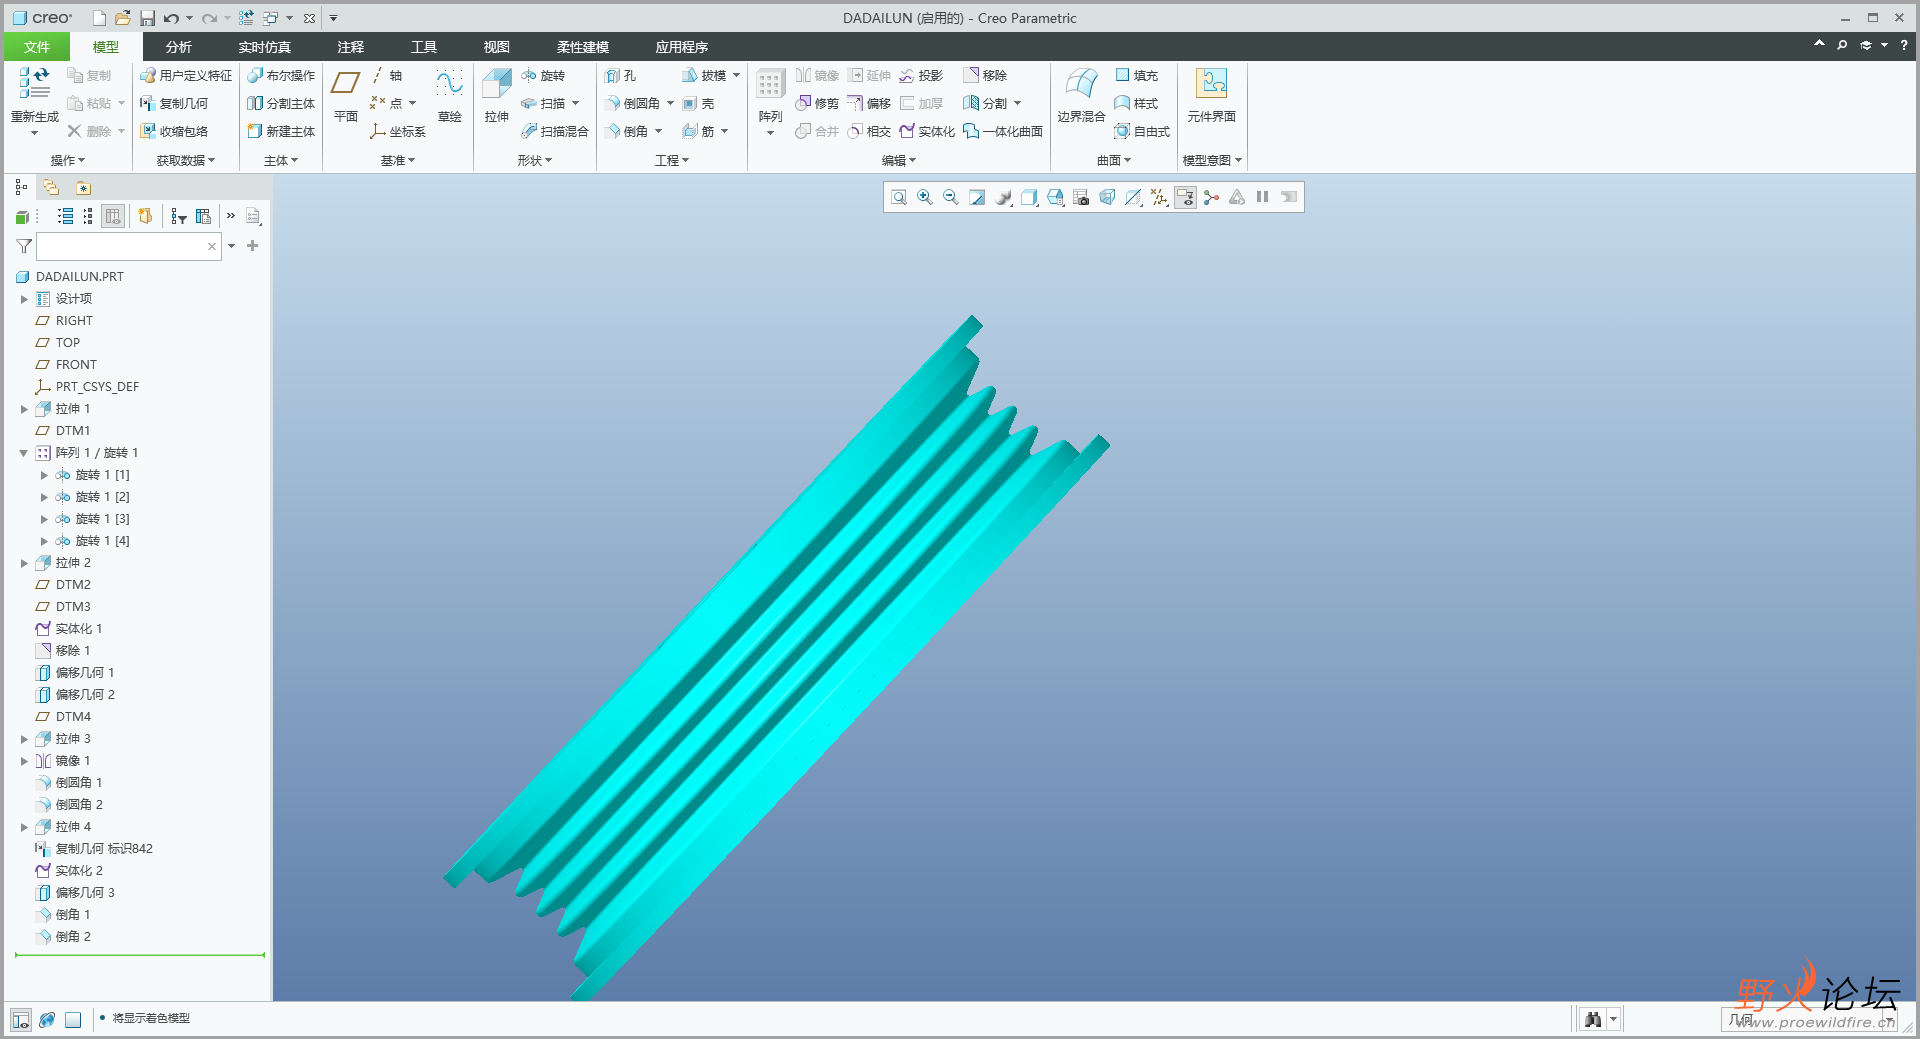
Task: Expand the 旋转 1 [1] tree node
Action: pyautogui.click(x=44, y=475)
